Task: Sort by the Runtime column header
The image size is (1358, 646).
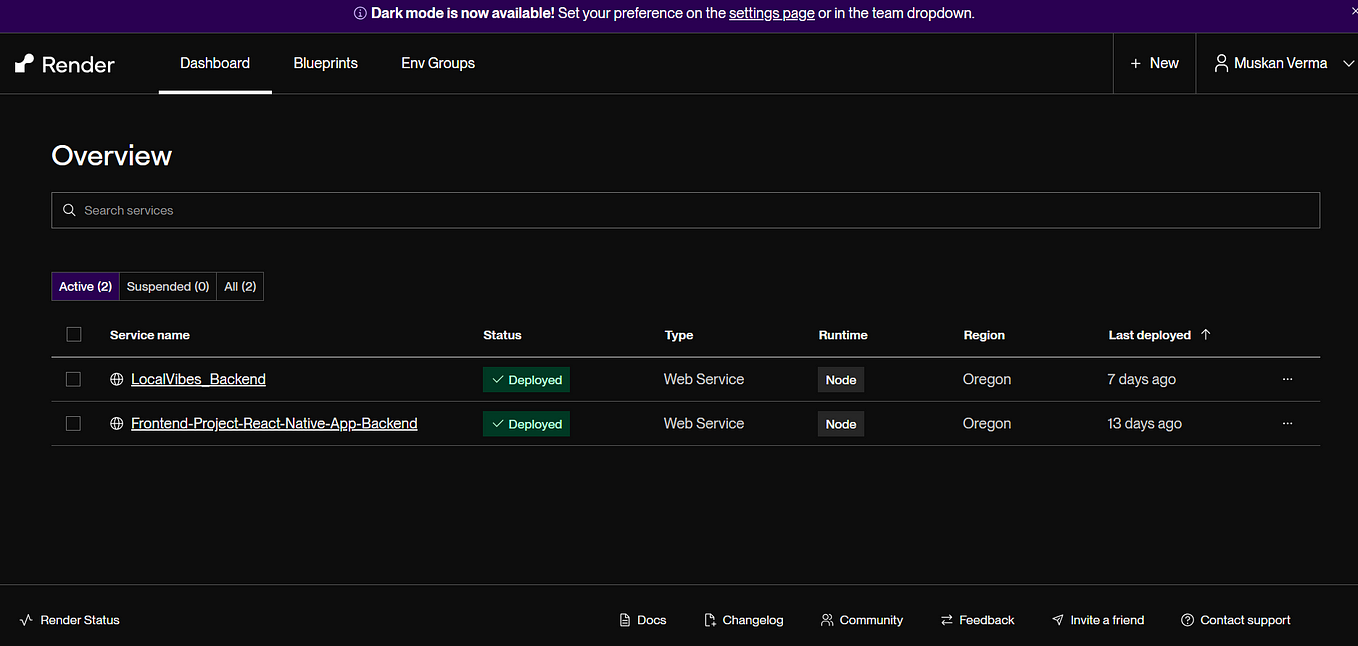Action: 843,335
